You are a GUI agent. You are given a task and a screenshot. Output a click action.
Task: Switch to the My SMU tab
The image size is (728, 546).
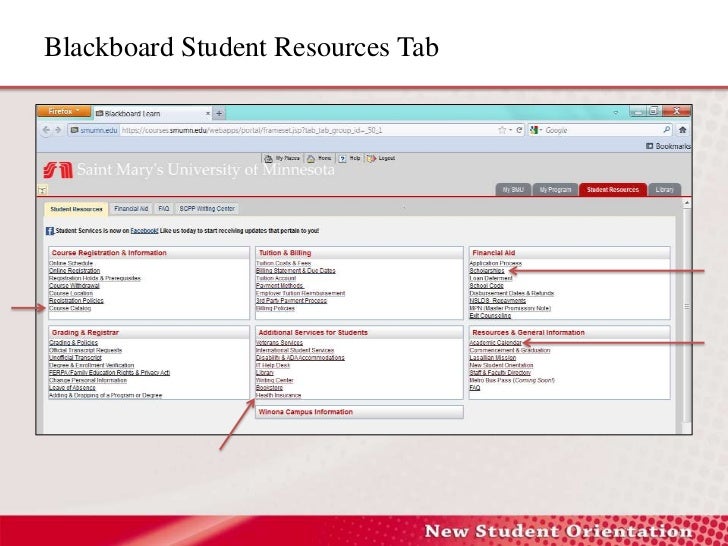[x=513, y=189]
